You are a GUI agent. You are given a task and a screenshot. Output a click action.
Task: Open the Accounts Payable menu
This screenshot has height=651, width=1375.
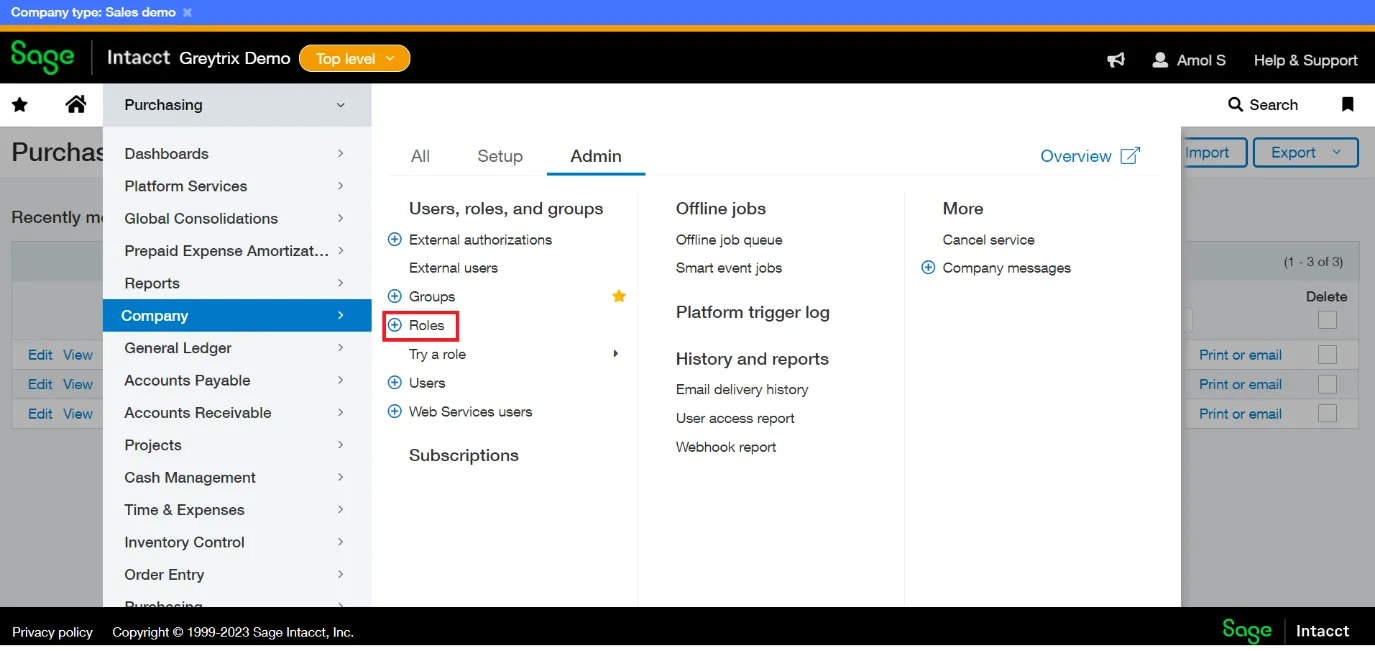click(x=237, y=380)
